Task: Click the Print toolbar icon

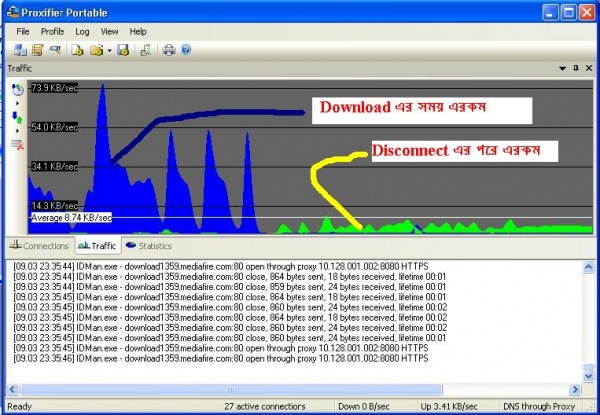Action: click(x=169, y=50)
